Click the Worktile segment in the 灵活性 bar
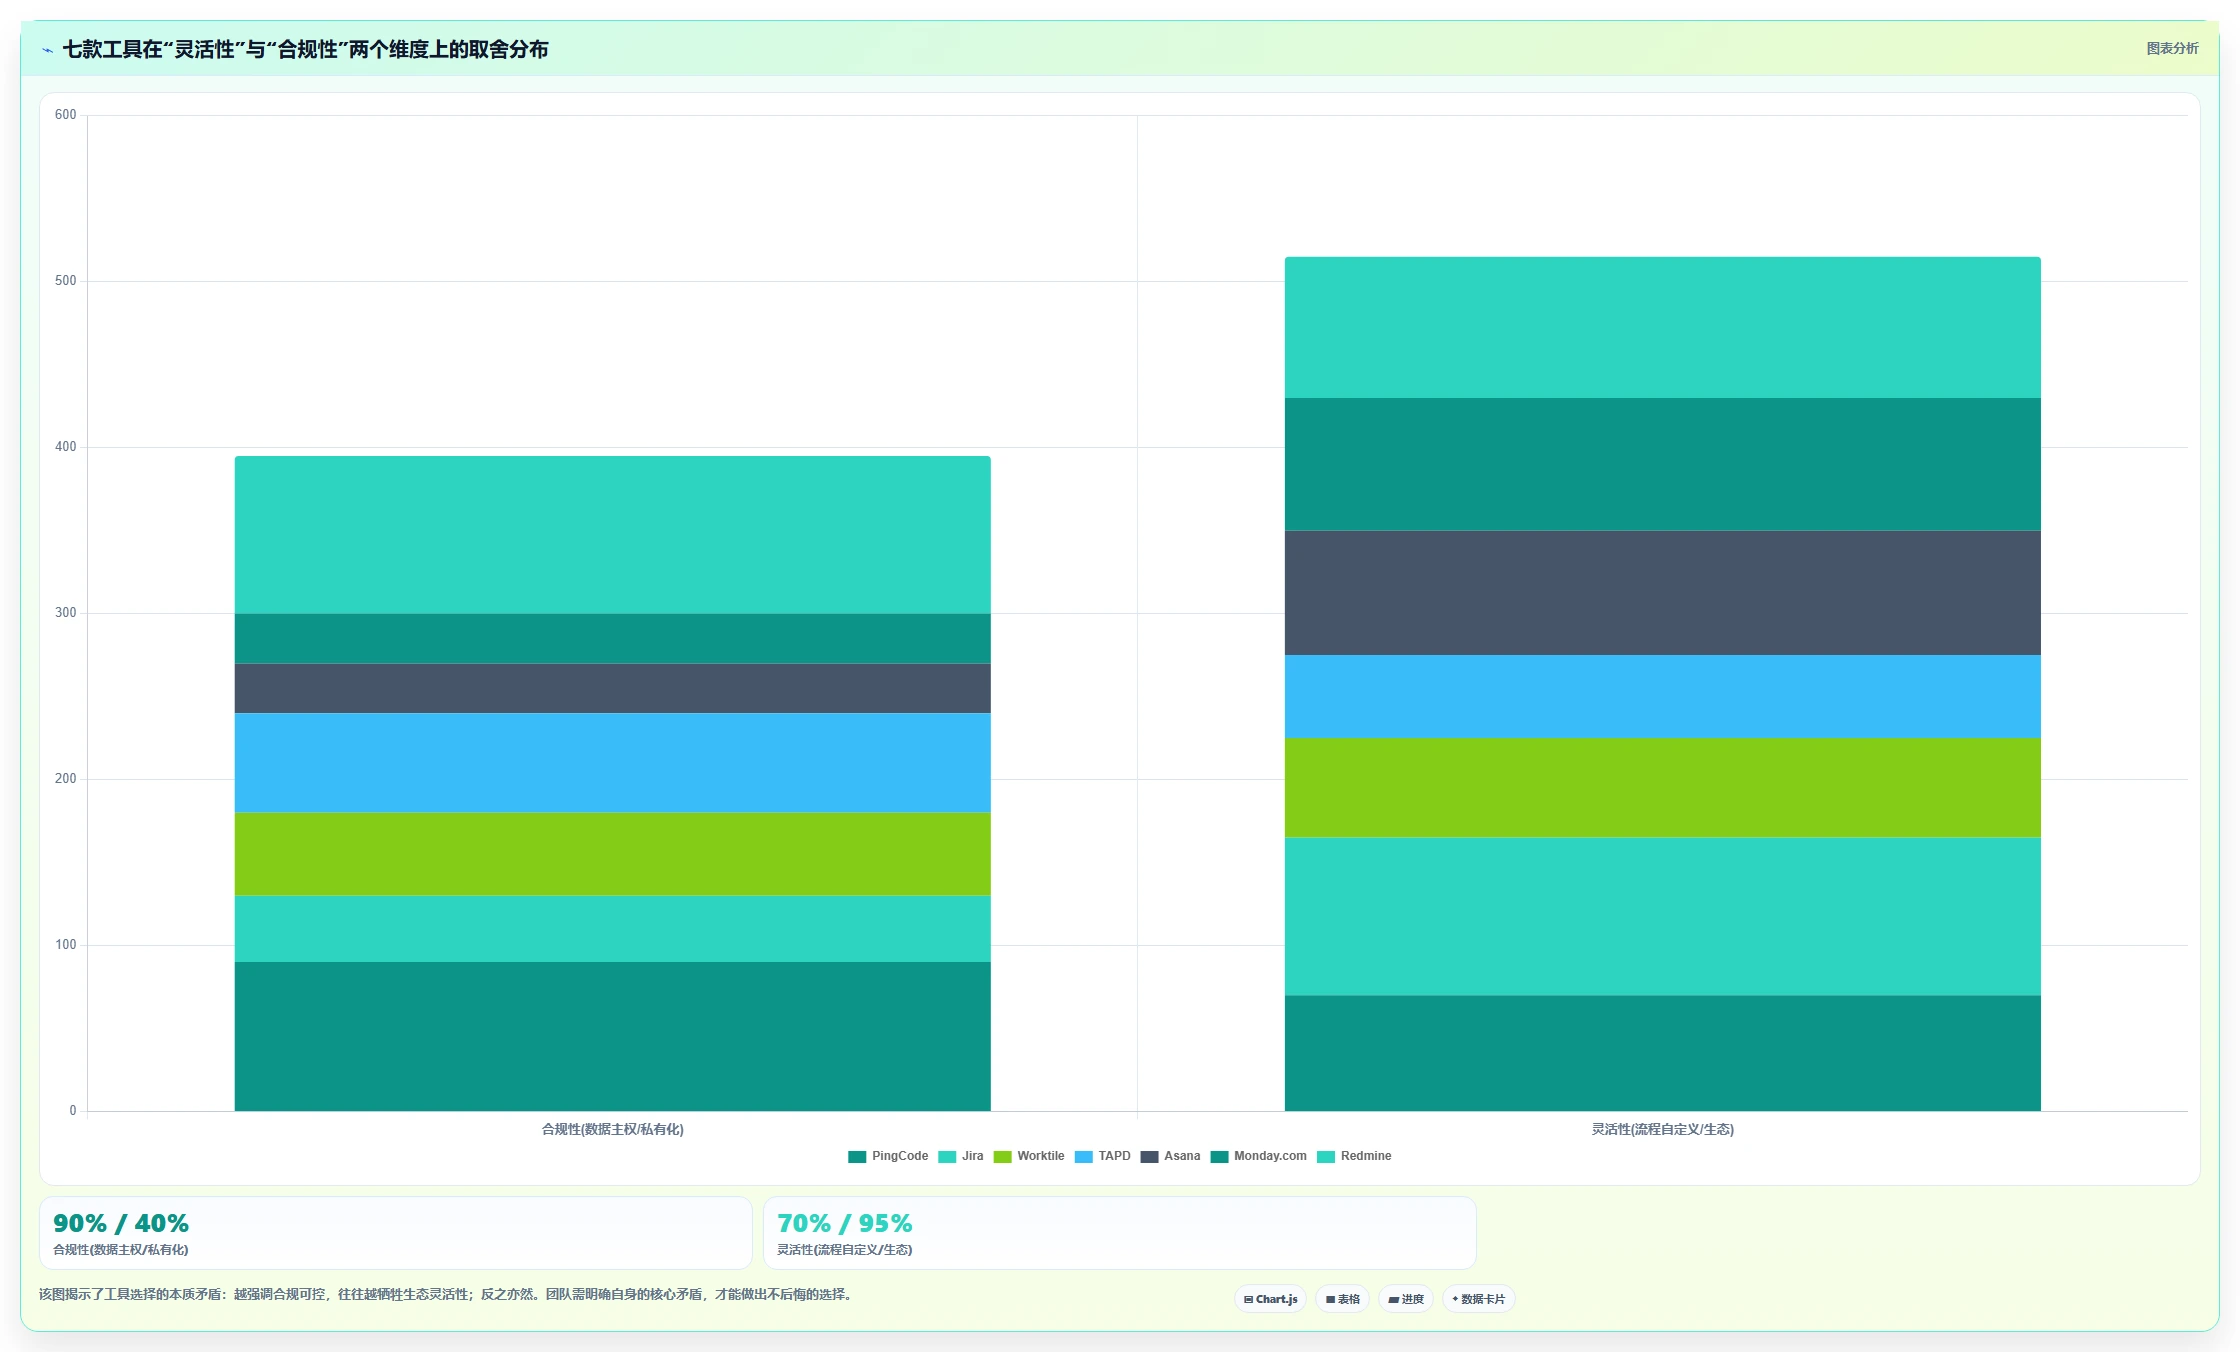 (x=1662, y=787)
